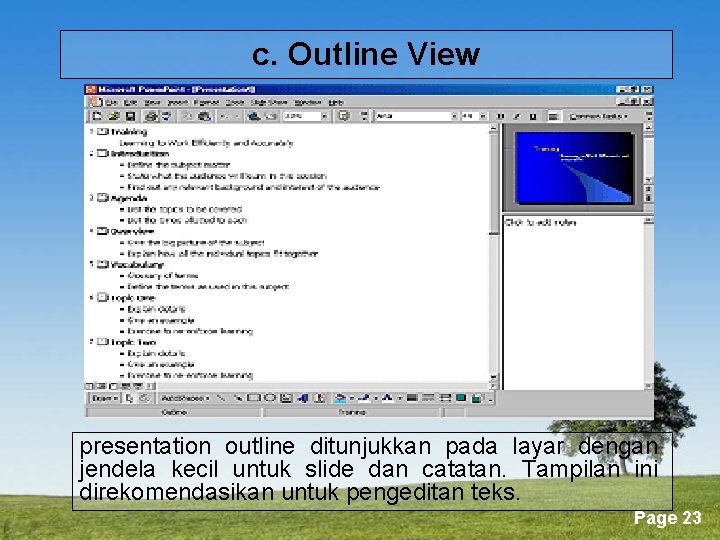
Task: Click the Open file icon
Action: tap(114, 116)
